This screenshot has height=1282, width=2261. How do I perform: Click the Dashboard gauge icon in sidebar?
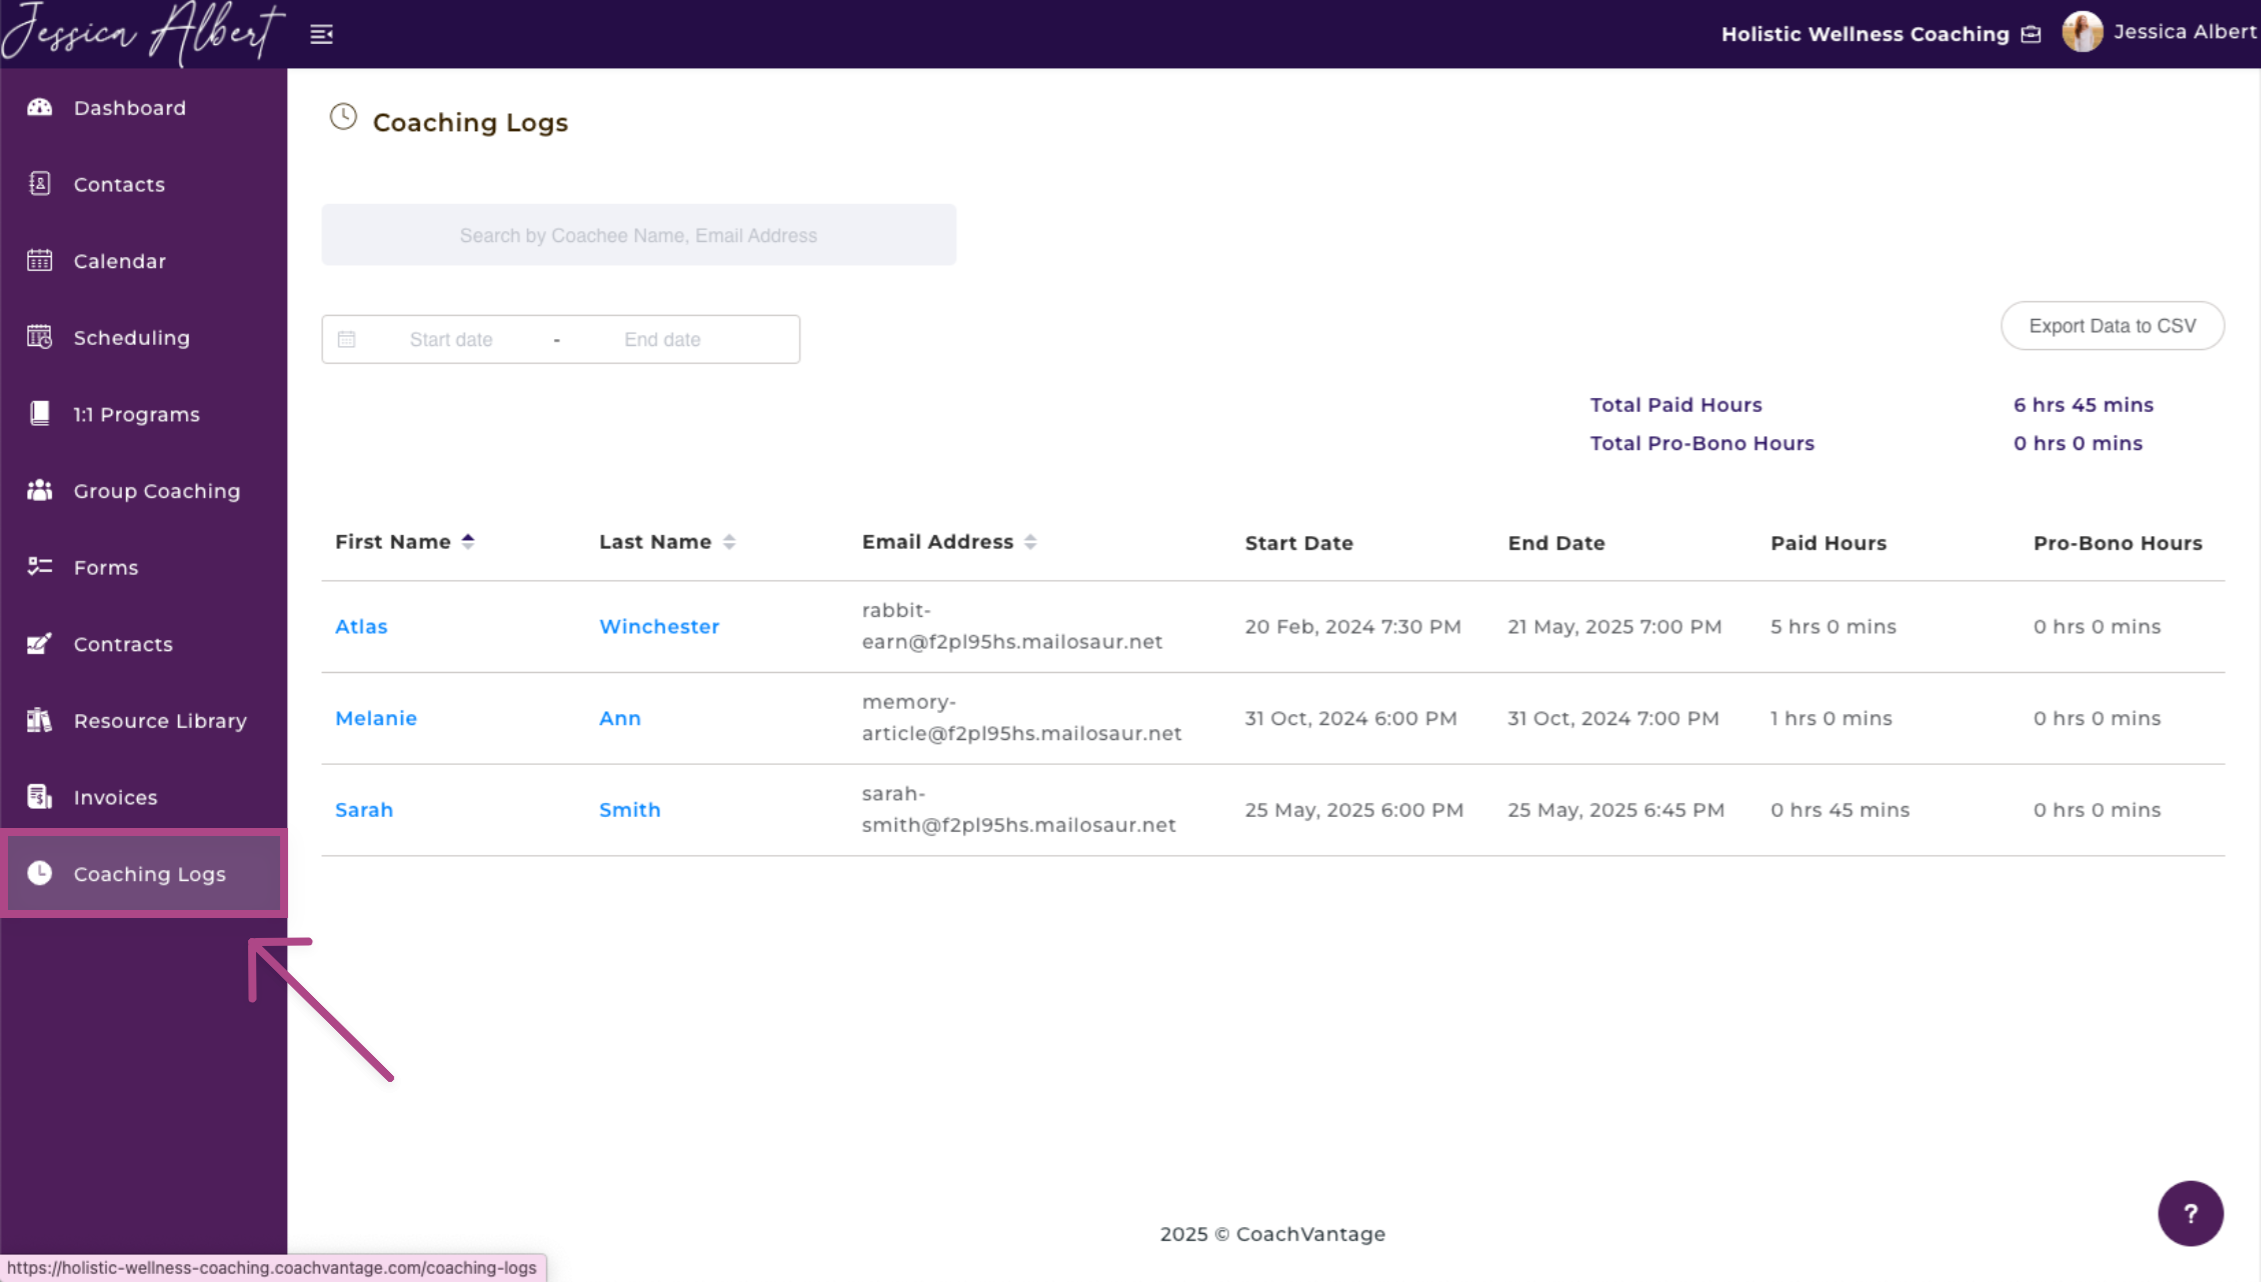click(40, 107)
